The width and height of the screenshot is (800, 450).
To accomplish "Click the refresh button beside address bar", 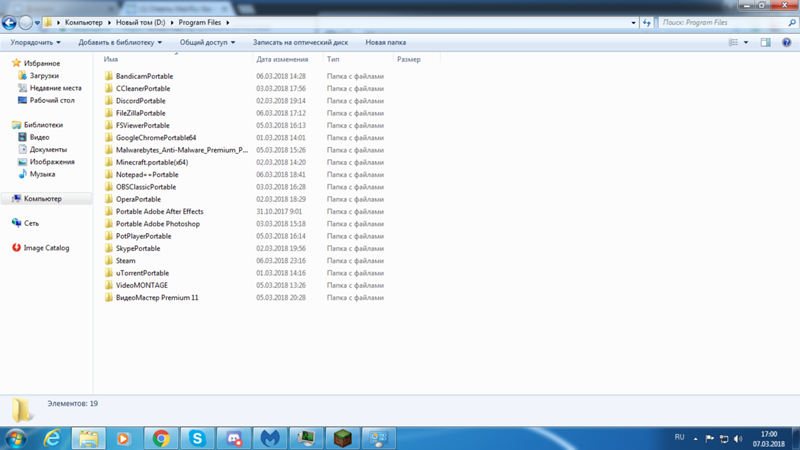I will coord(646,22).
